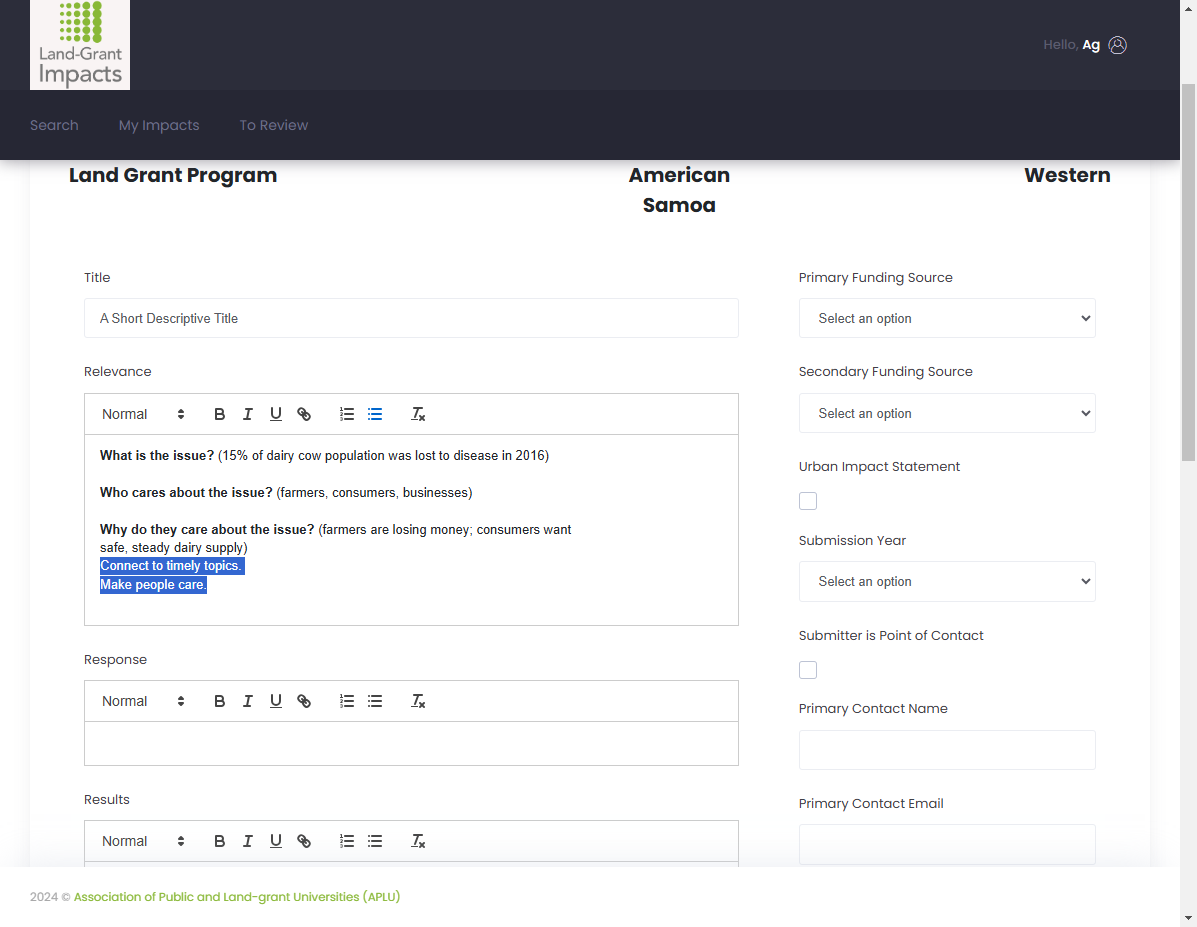Apply numbered list in Relevance editor
This screenshot has width=1197, height=927.
pos(347,414)
